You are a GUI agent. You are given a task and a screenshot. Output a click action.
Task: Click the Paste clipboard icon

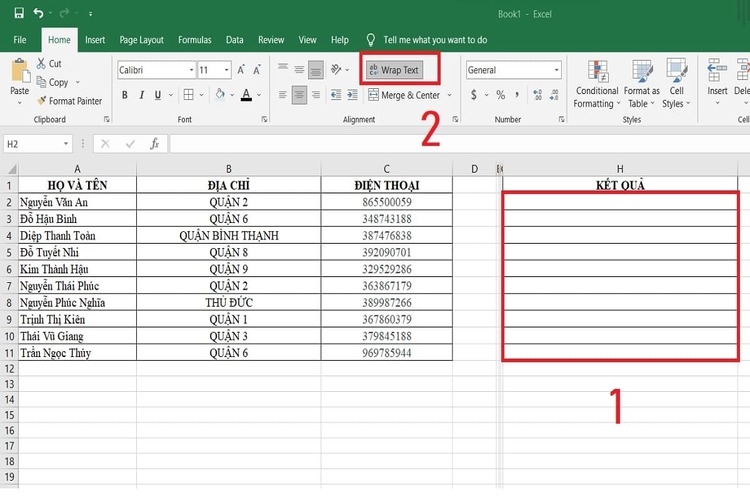(20, 71)
